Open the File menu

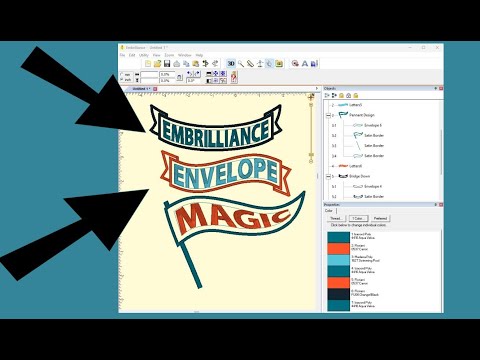point(122,55)
